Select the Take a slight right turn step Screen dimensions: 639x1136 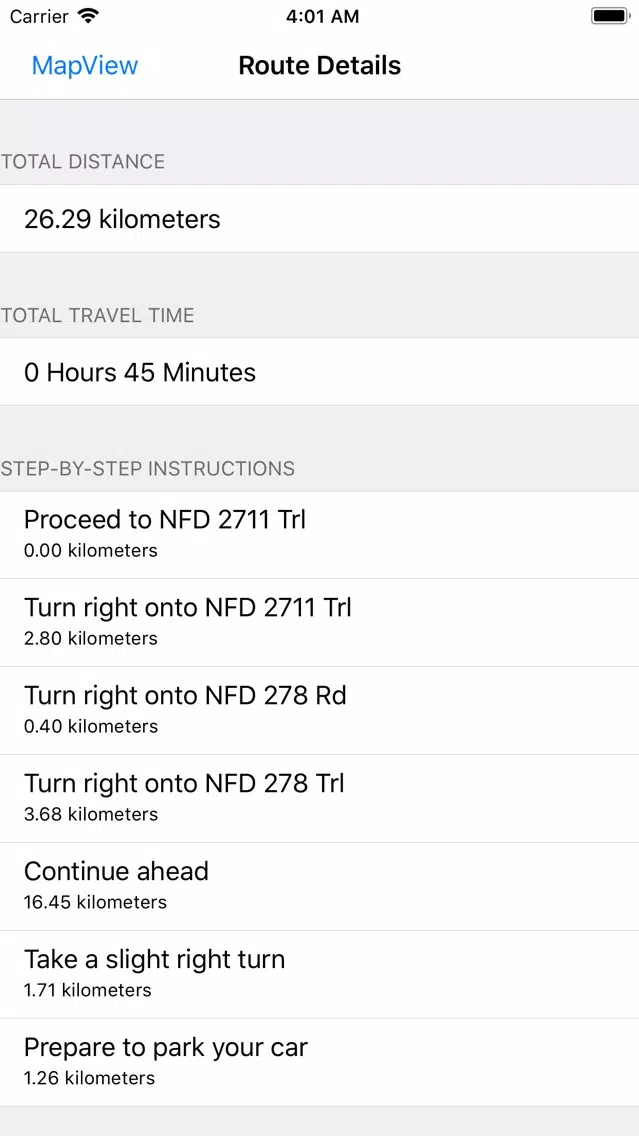[x=320, y=974]
